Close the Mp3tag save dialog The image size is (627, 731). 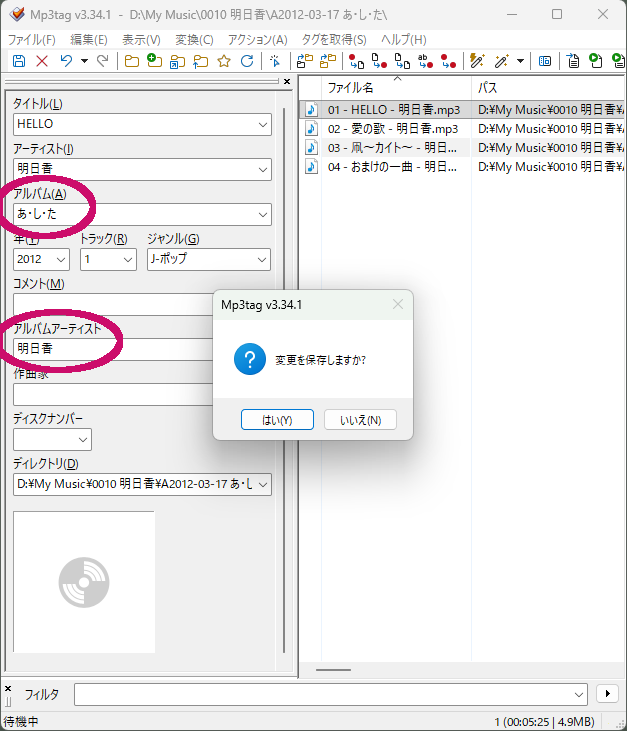[x=398, y=304]
